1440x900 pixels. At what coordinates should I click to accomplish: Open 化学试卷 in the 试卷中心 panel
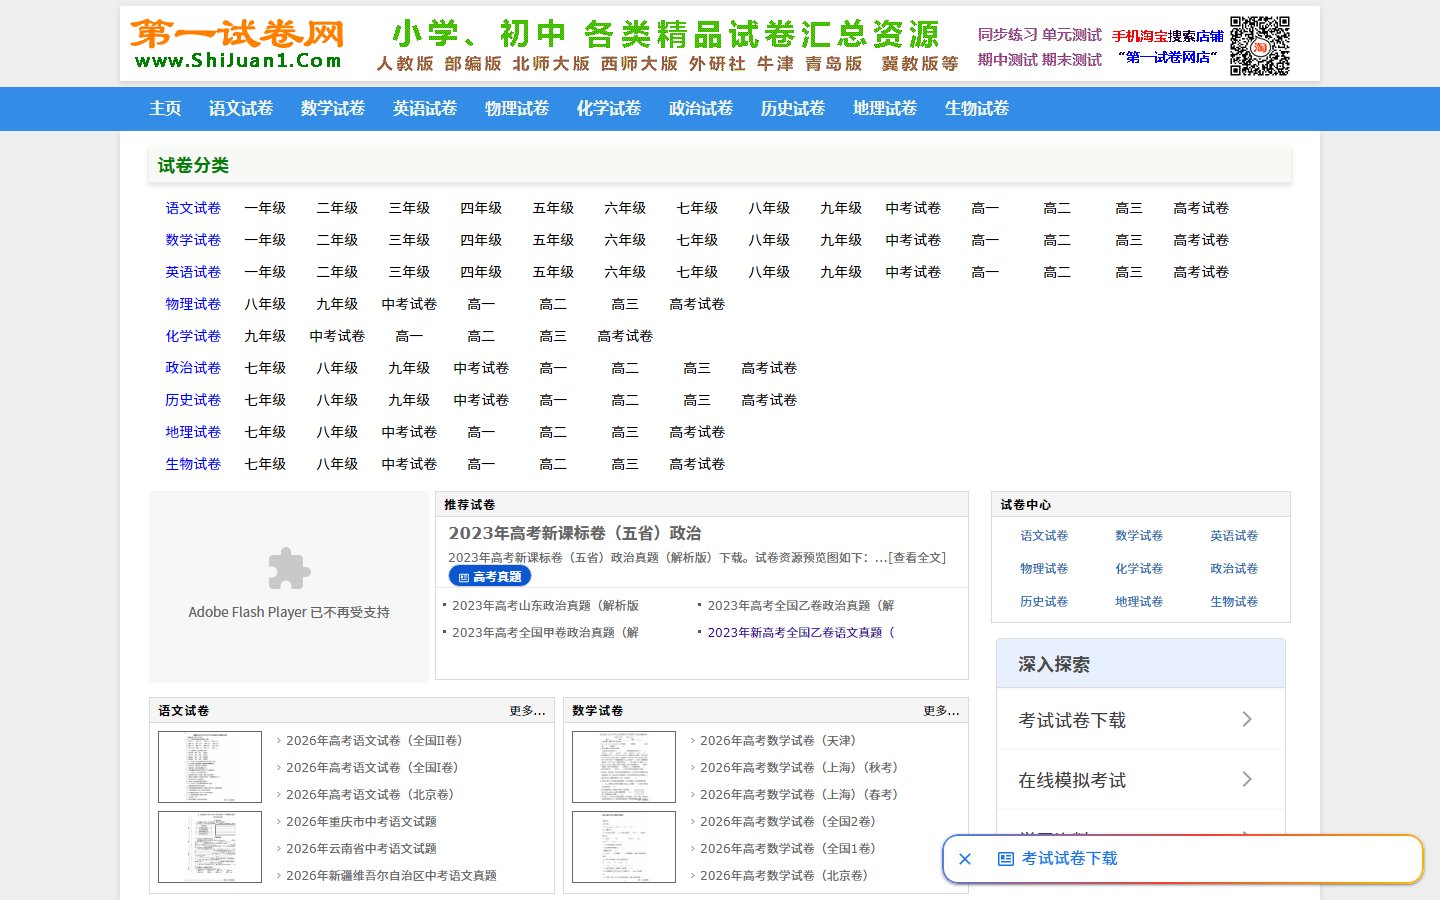point(1139,569)
